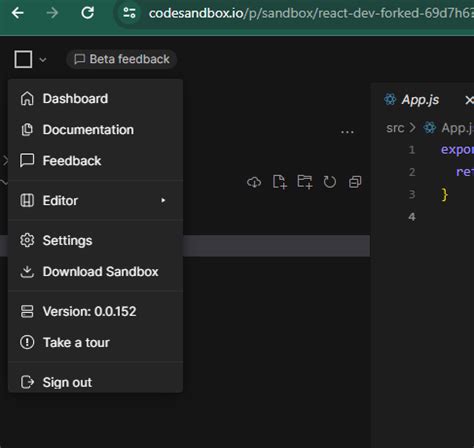
Task: Click the codesandbox.io URL in address bar
Action: (x=311, y=13)
